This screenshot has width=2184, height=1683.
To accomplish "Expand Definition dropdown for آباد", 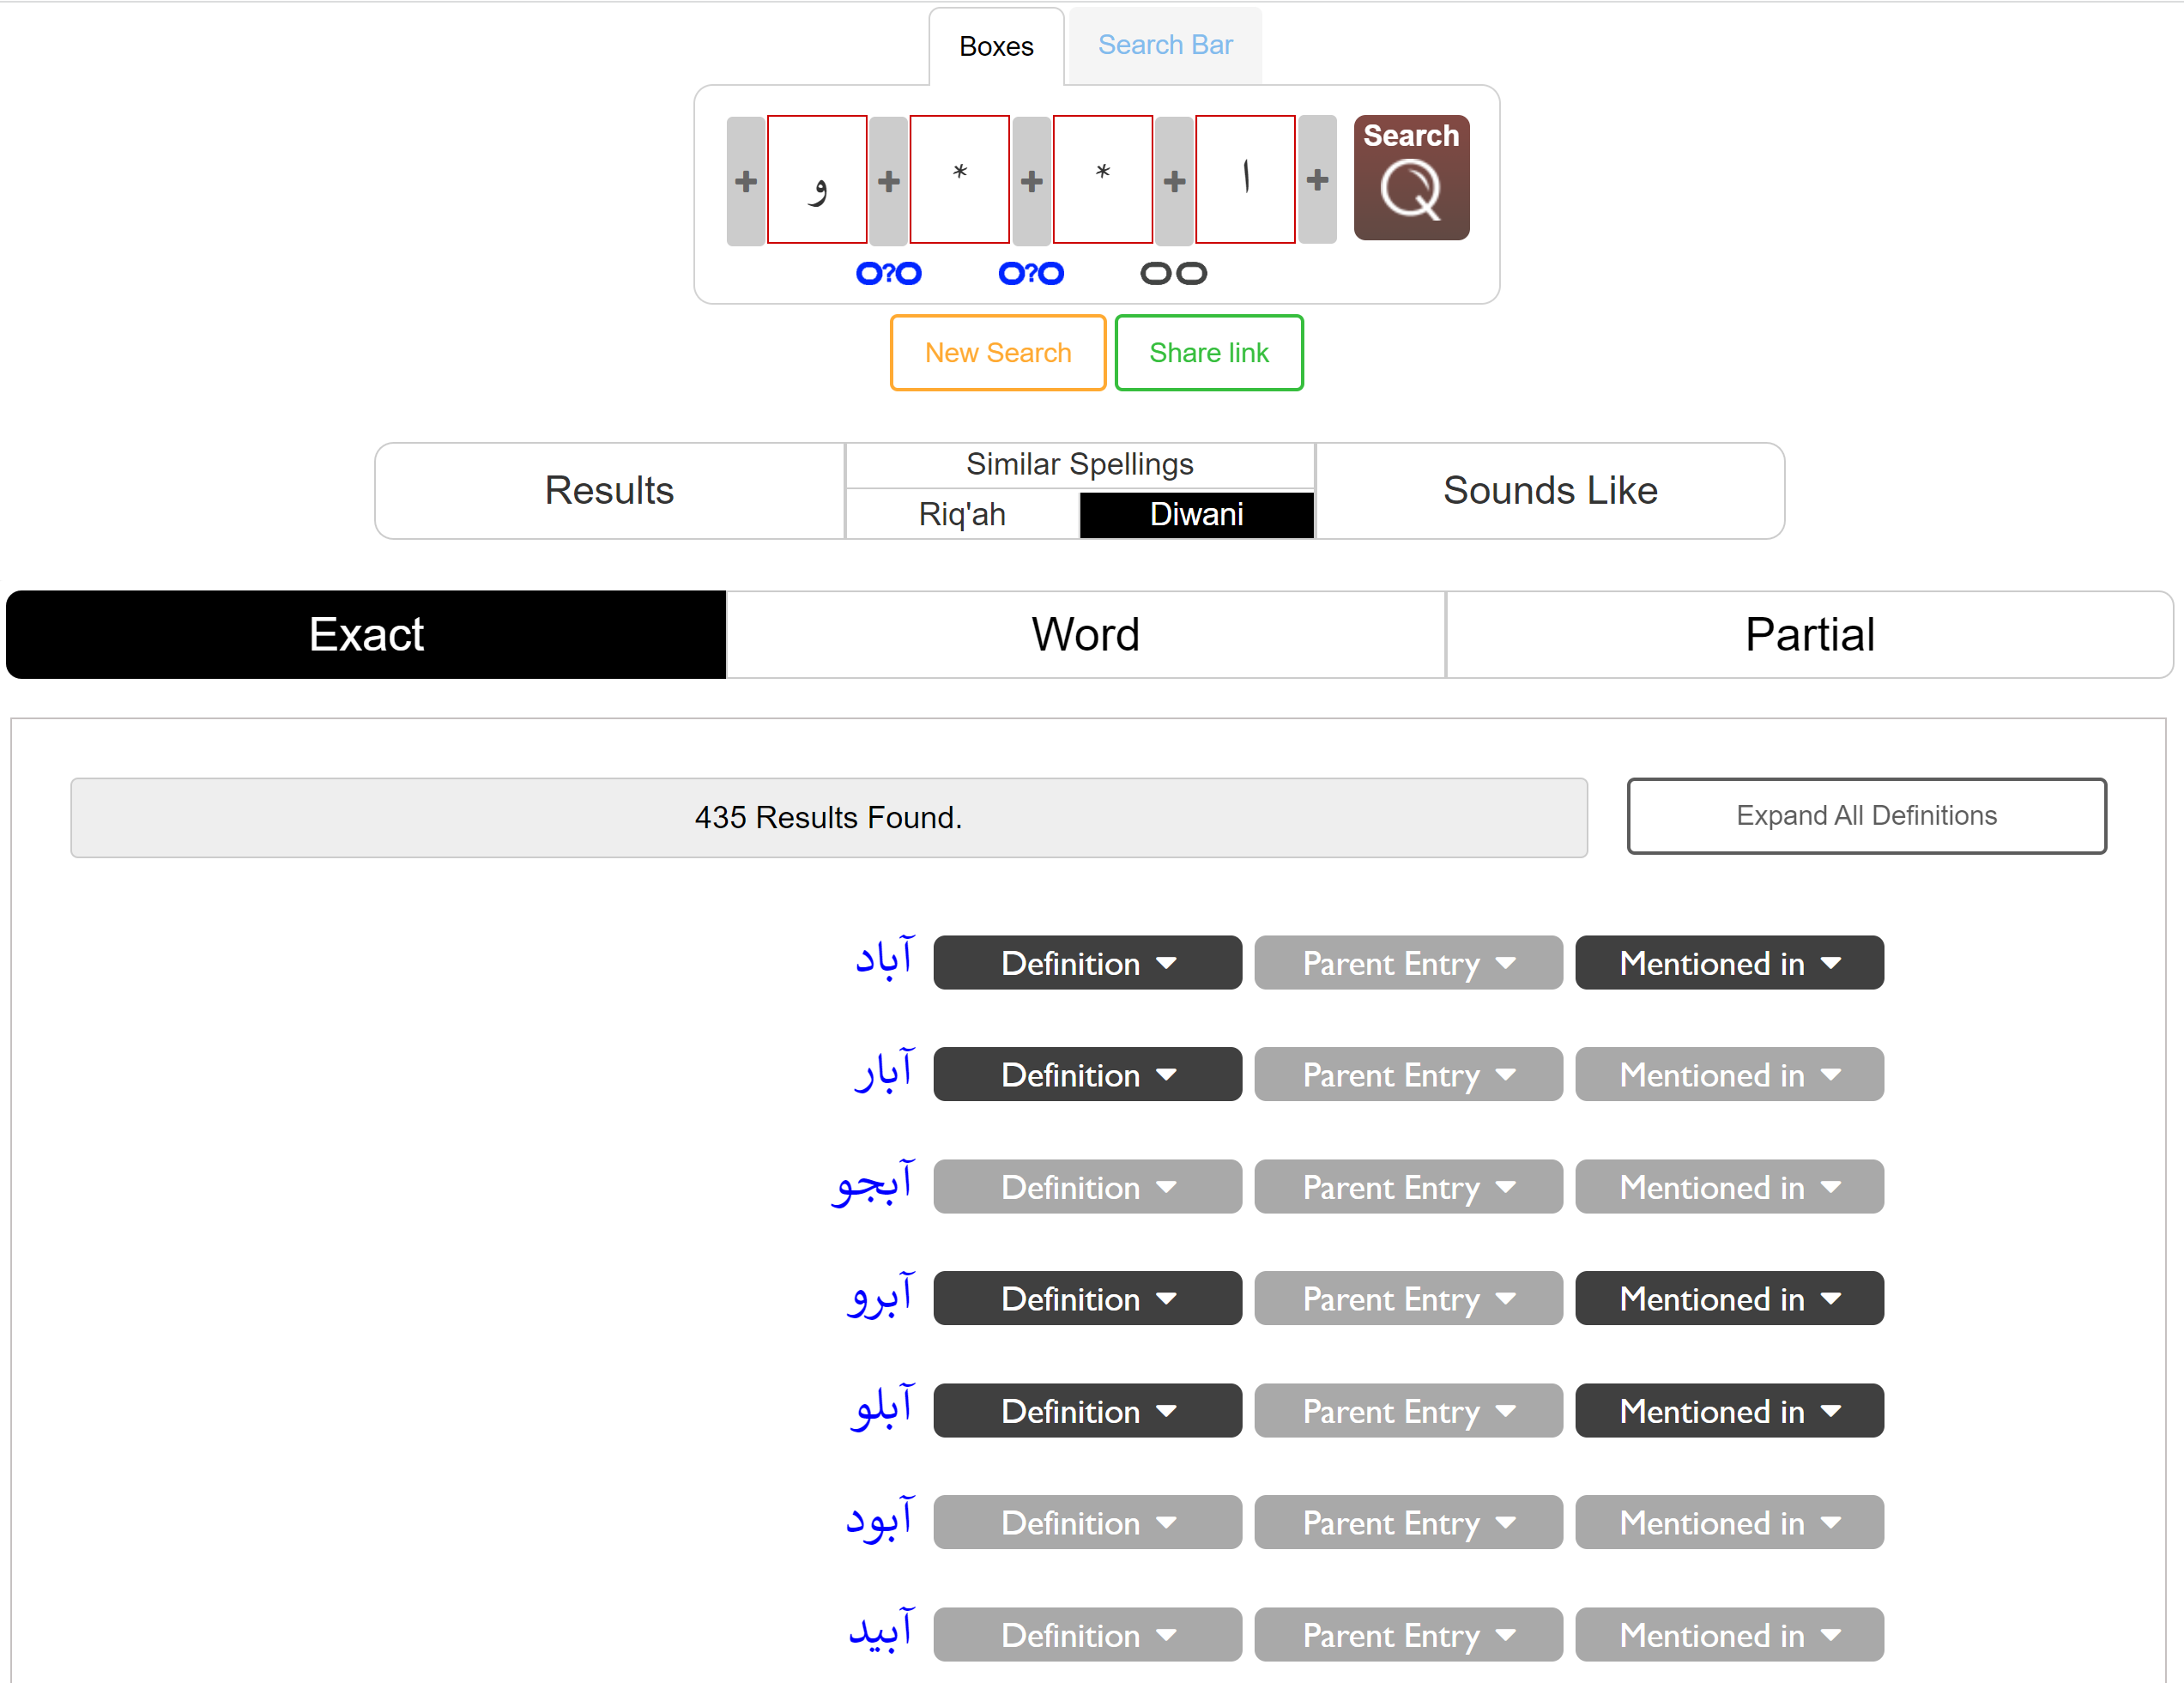I will (x=1087, y=963).
